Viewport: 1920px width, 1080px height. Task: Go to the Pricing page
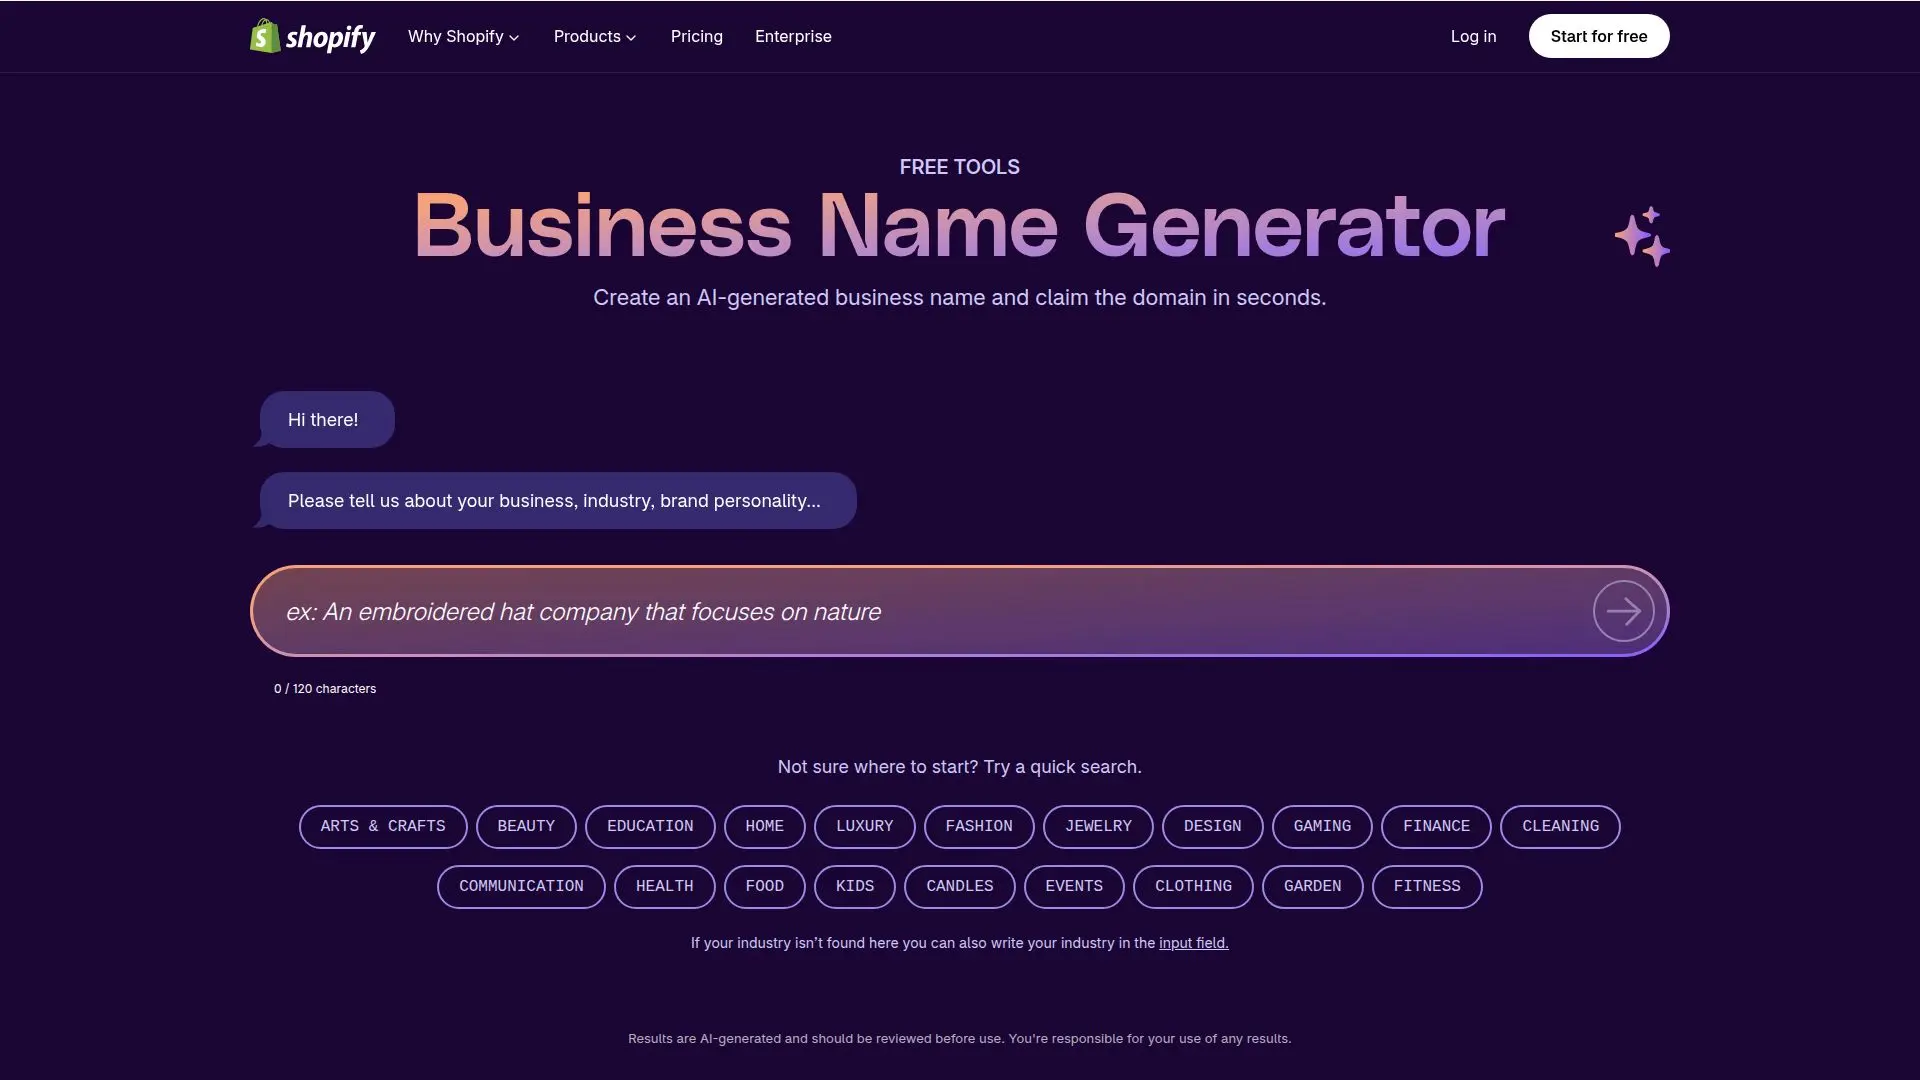[697, 36]
